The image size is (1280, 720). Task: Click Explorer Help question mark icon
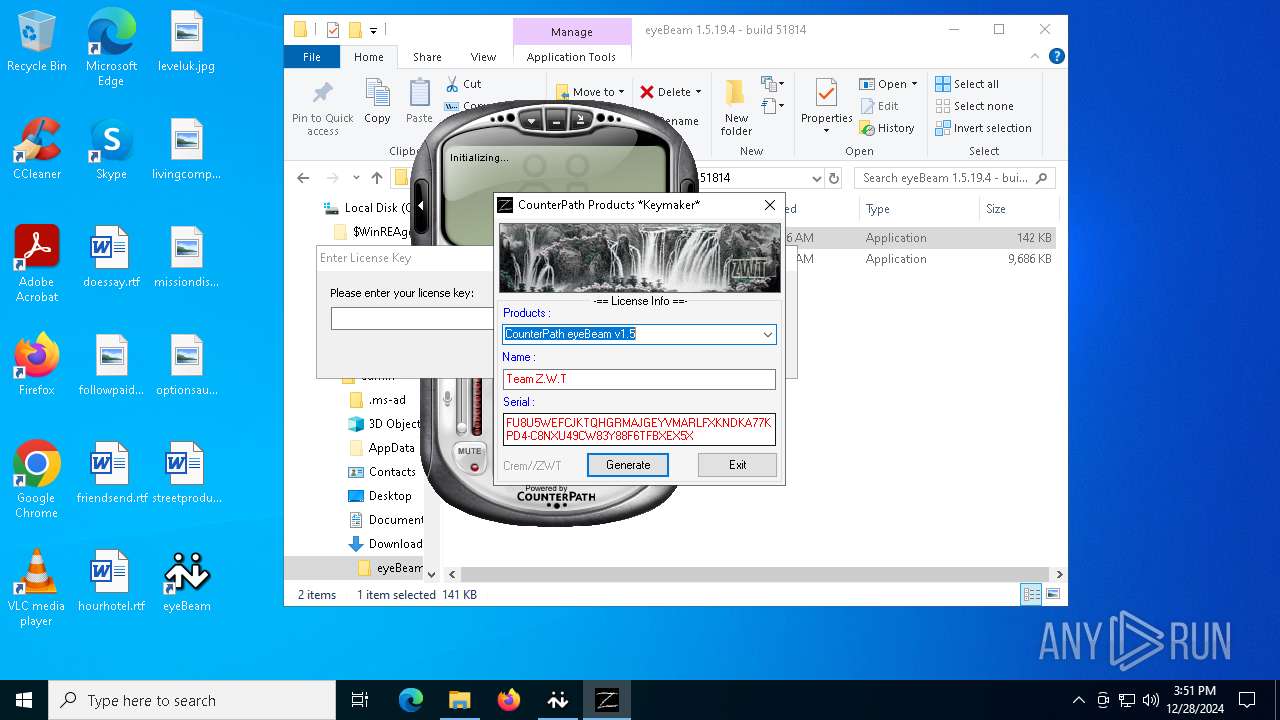coord(1056,57)
